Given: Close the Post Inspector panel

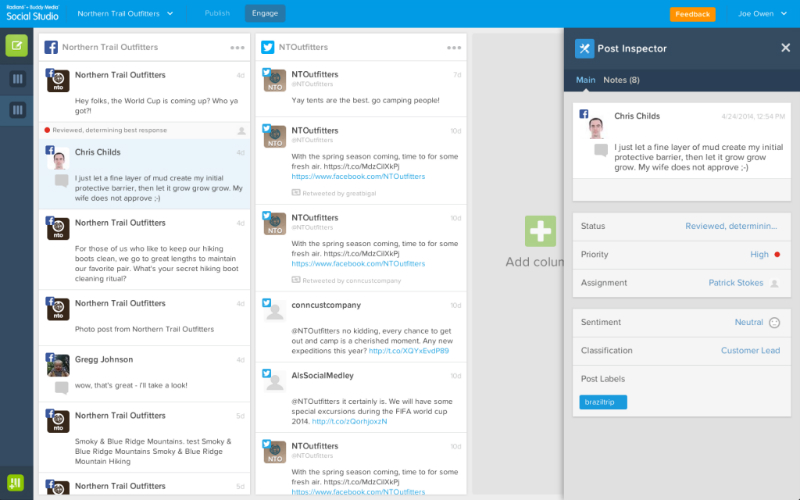Looking at the screenshot, I should tap(786, 48).
